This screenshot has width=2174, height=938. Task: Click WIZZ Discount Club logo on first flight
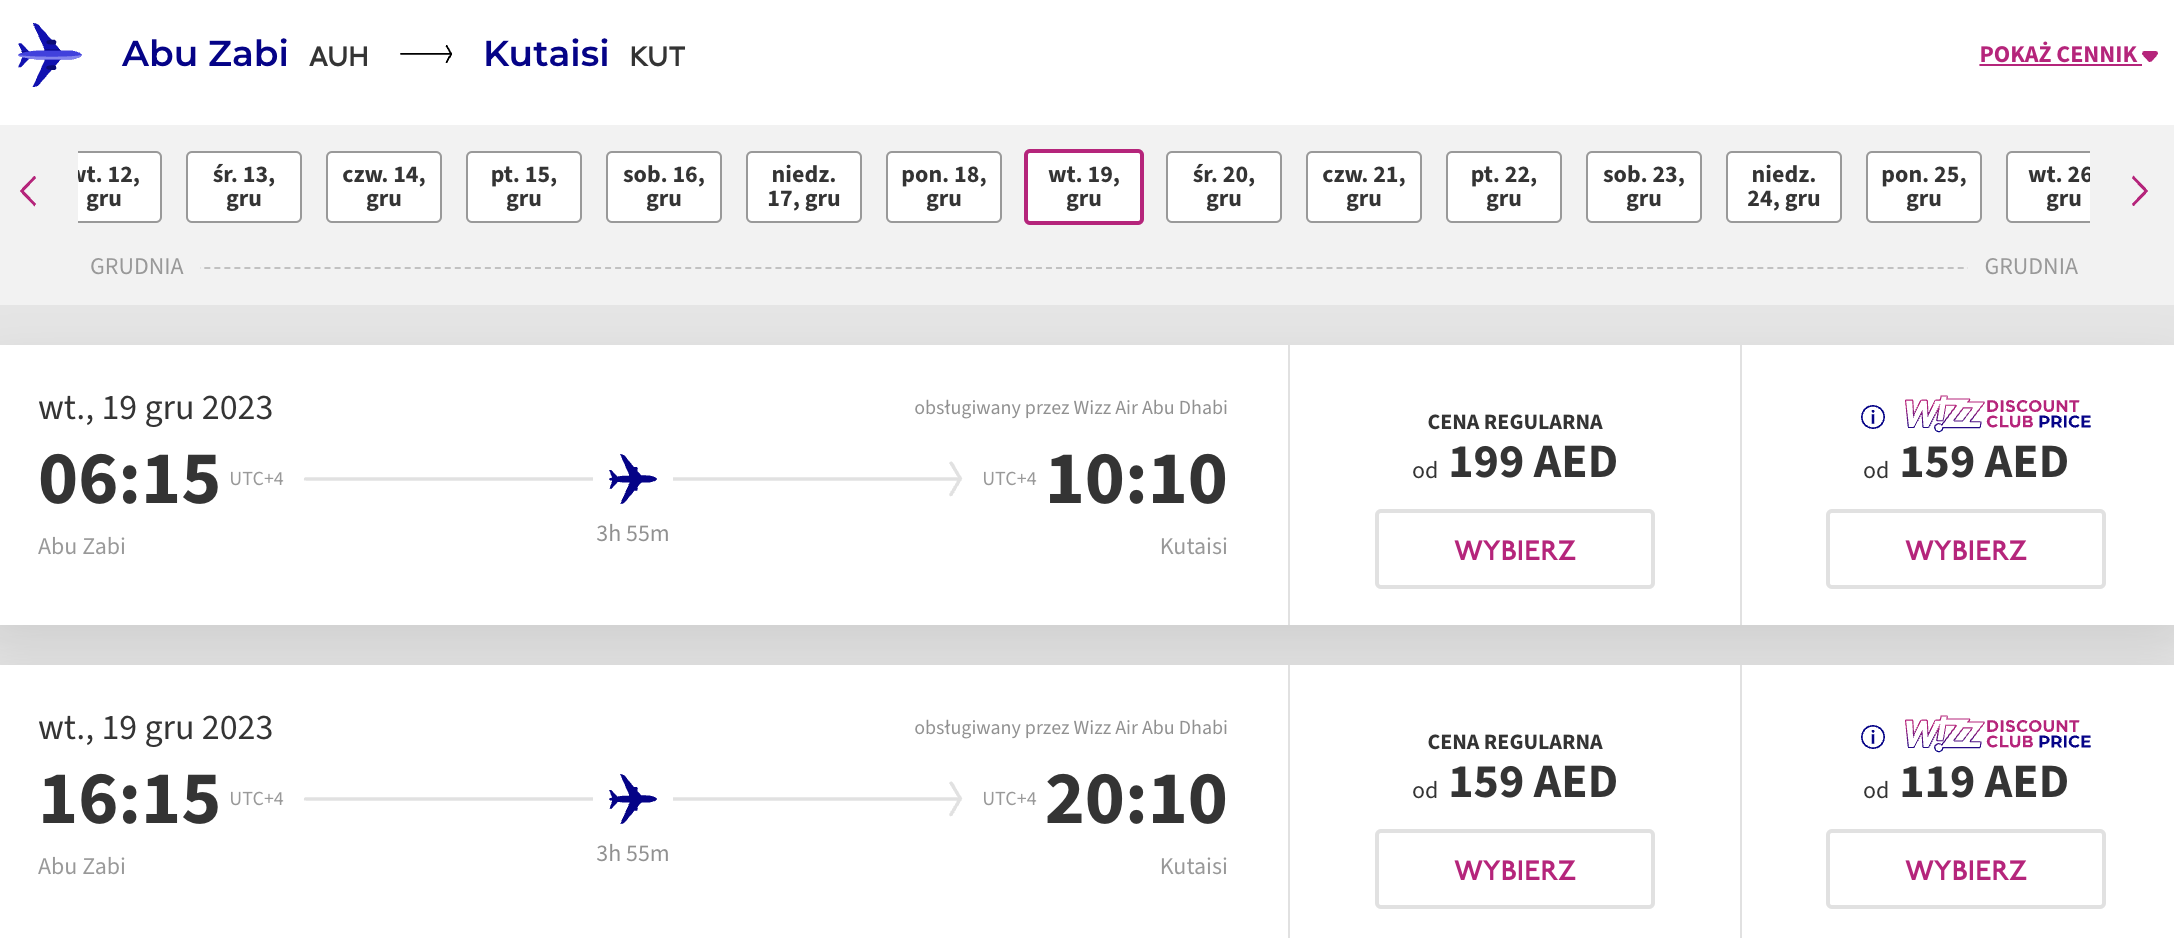[1996, 413]
